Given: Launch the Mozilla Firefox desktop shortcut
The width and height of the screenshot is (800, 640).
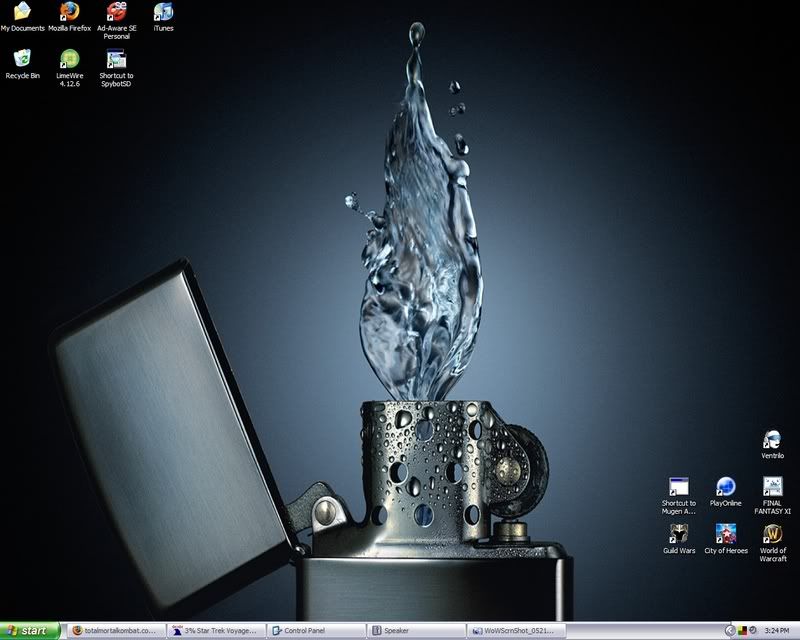Looking at the screenshot, I should point(69,17).
